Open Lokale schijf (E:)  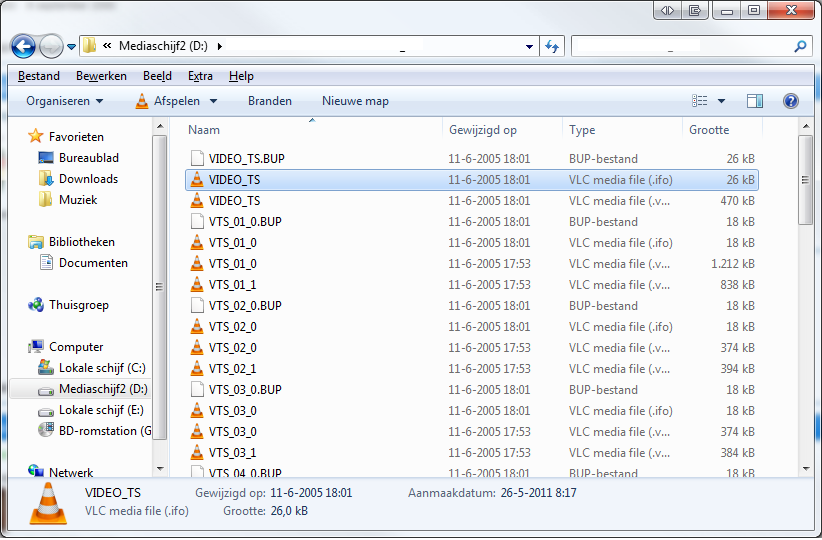tap(101, 409)
